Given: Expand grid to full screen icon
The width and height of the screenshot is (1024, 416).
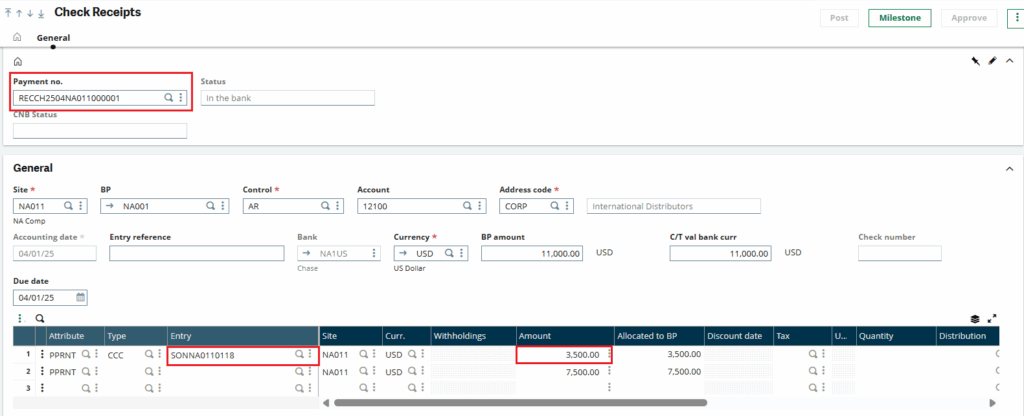Looking at the screenshot, I should click(992, 319).
